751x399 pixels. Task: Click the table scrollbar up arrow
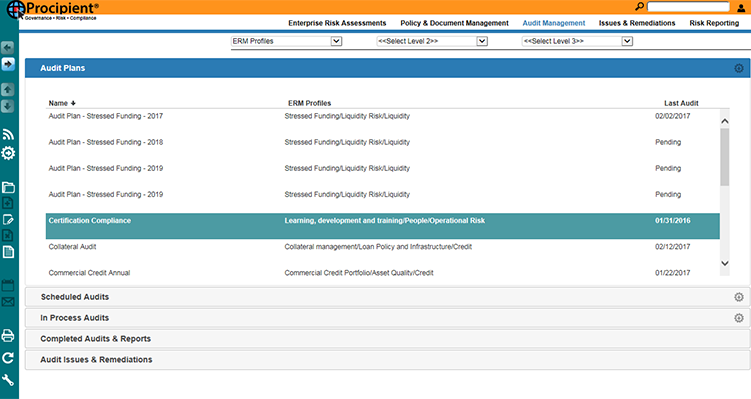(725, 121)
